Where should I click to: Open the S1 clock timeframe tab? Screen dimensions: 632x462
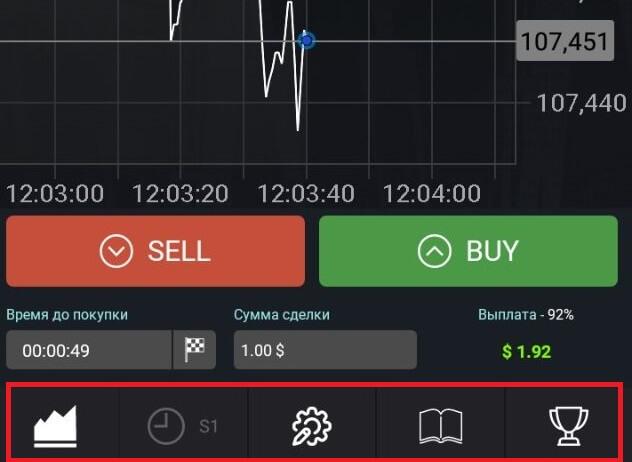click(x=183, y=427)
